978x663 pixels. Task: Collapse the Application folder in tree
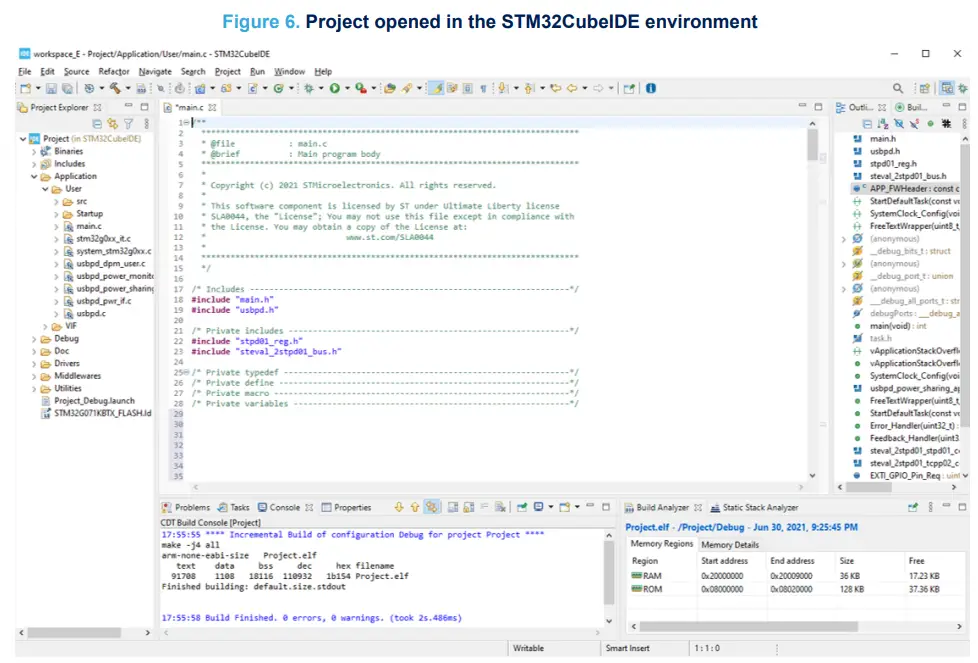pyautogui.click(x=33, y=176)
